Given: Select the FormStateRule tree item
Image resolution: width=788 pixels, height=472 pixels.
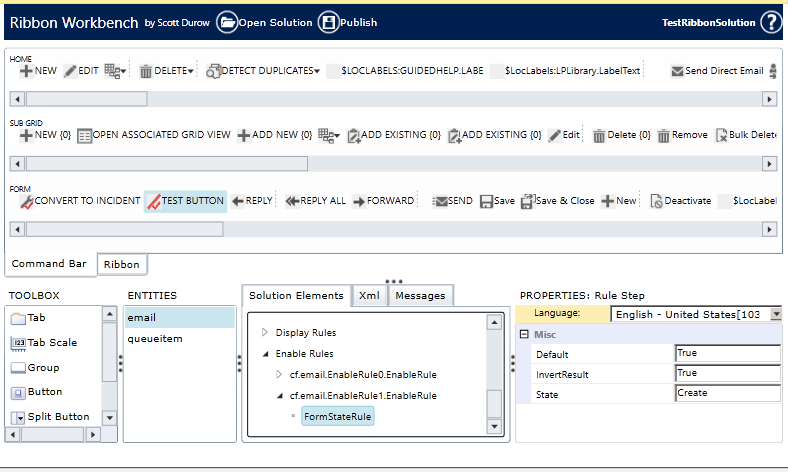Looking at the screenshot, I should pyautogui.click(x=338, y=416).
